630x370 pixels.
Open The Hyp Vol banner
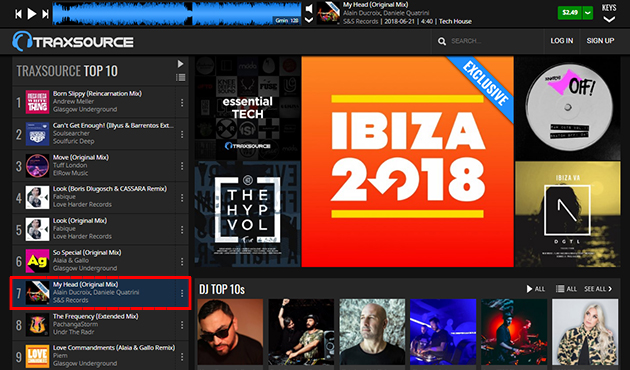point(248,214)
